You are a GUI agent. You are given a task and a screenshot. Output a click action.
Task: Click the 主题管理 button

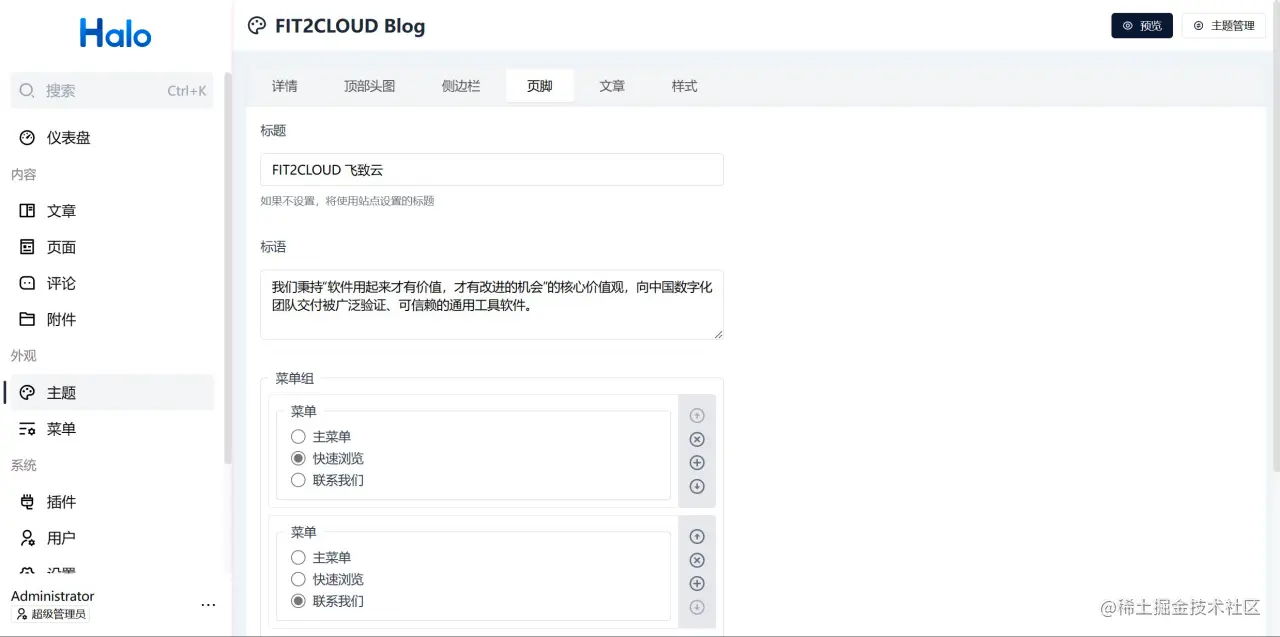pos(1224,26)
